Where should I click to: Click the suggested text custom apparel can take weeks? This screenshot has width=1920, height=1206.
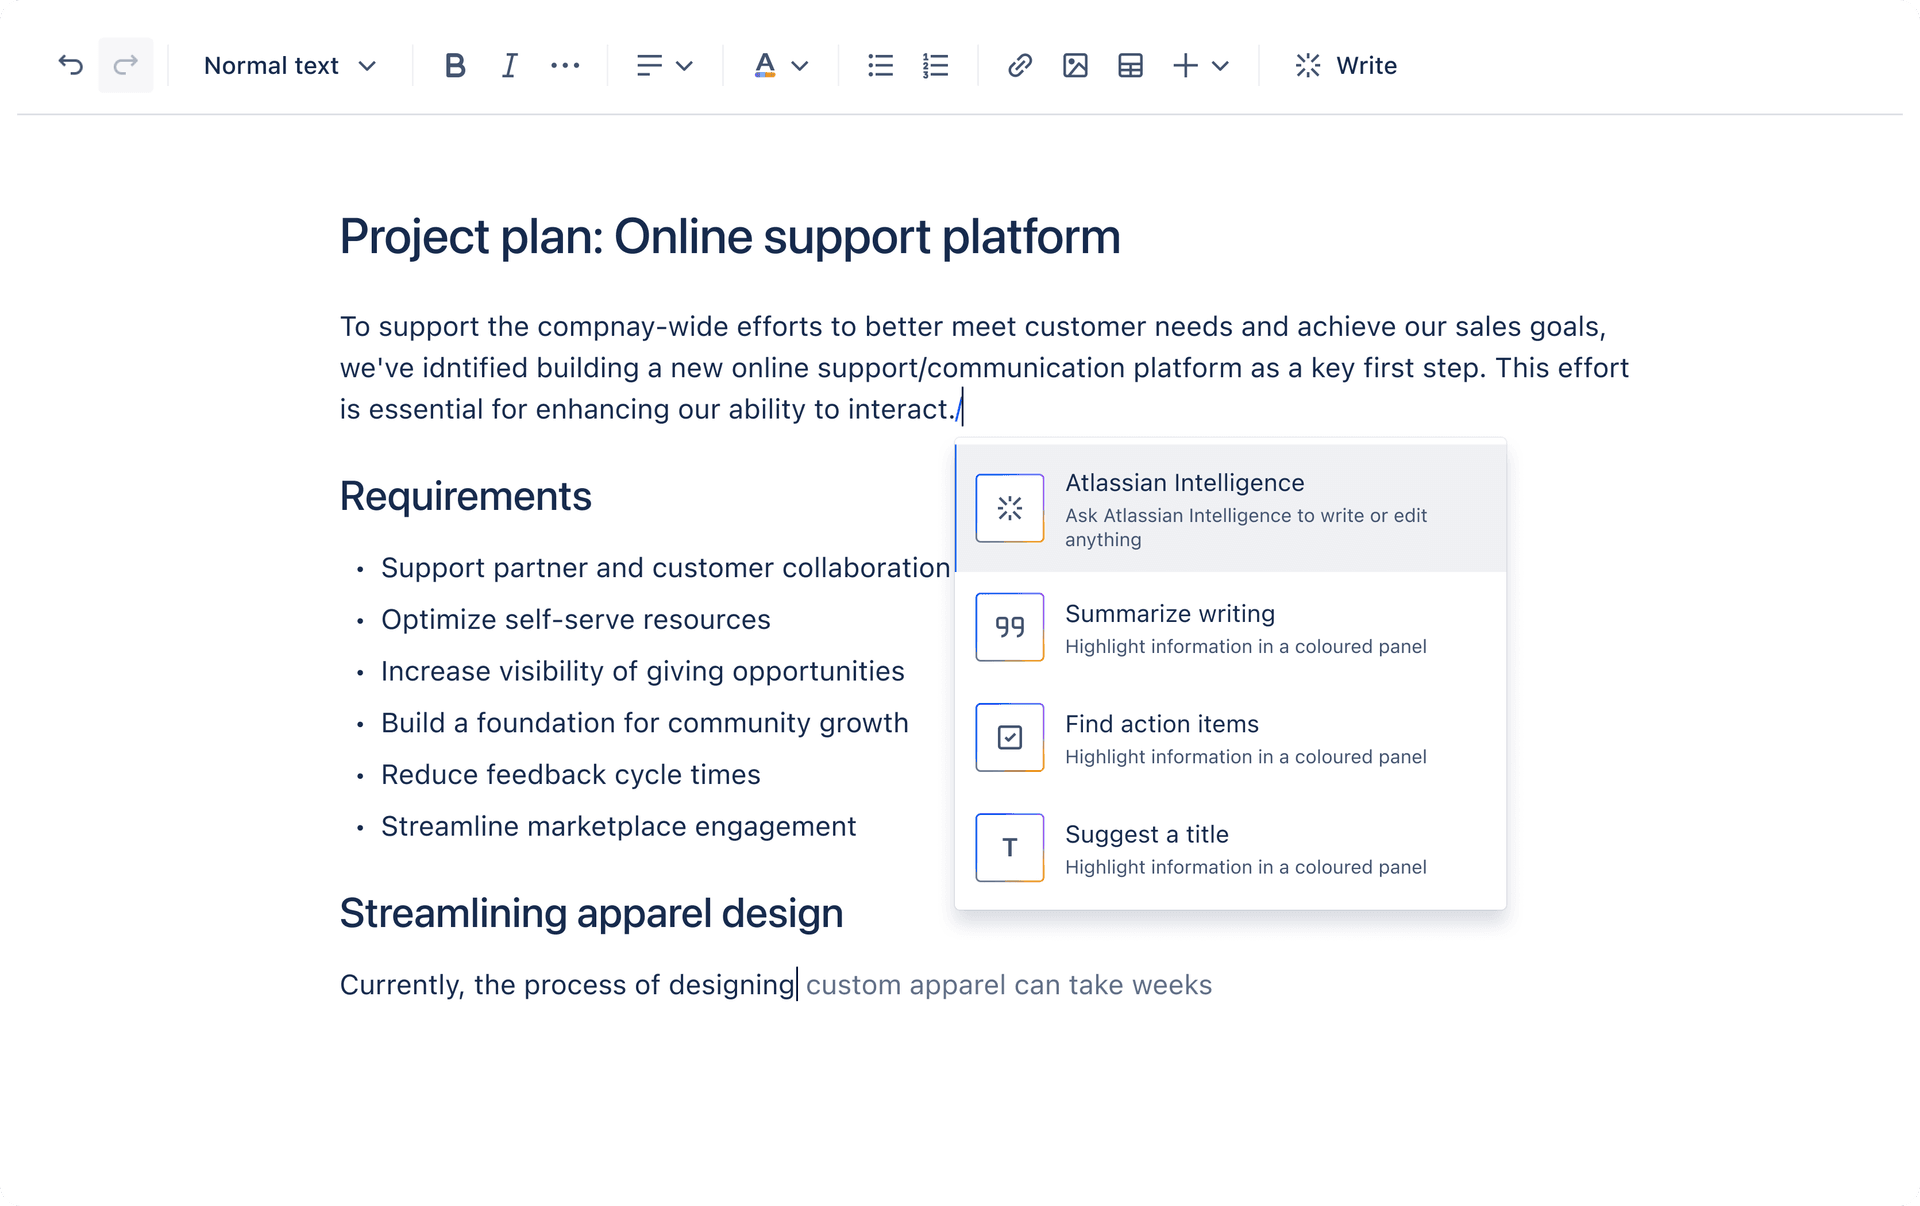click(x=1009, y=985)
